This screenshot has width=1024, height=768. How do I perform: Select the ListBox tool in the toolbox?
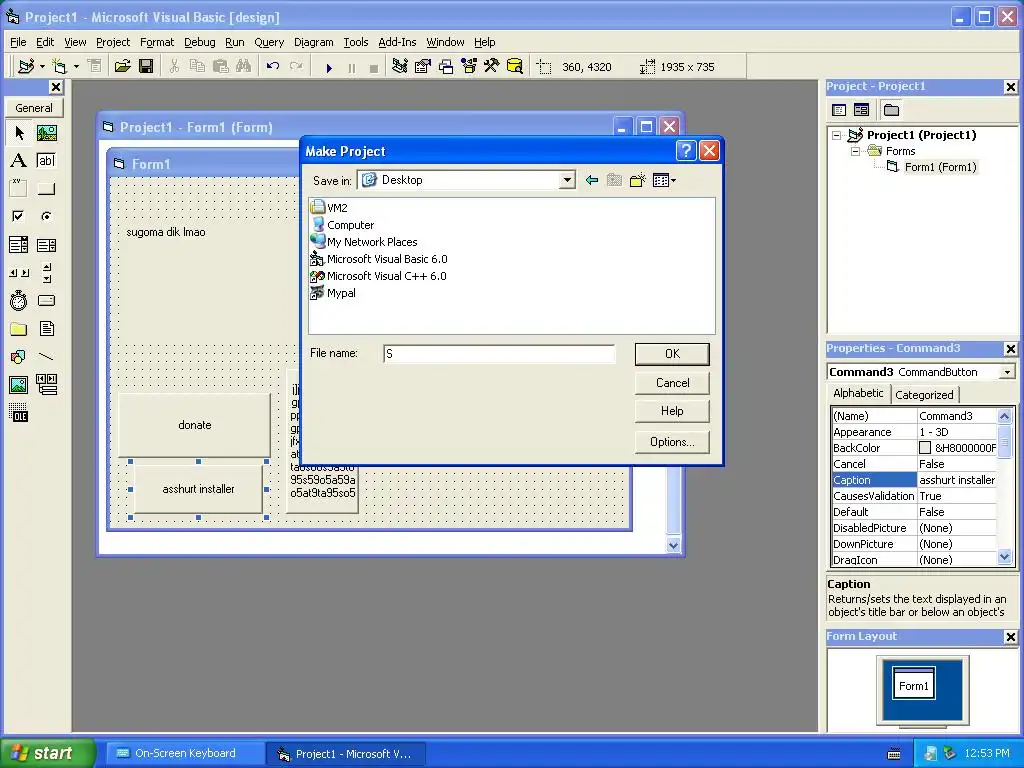46,245
